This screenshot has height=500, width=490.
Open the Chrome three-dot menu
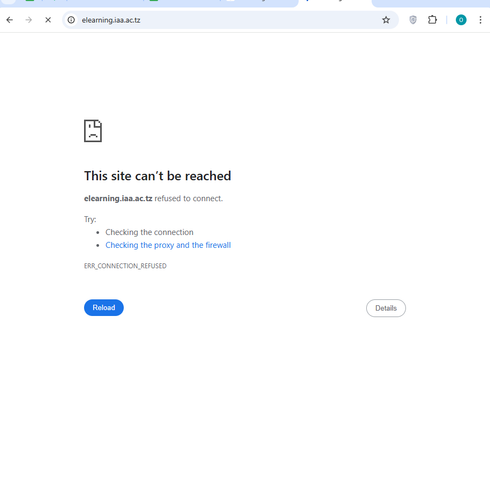pos(480,20)
